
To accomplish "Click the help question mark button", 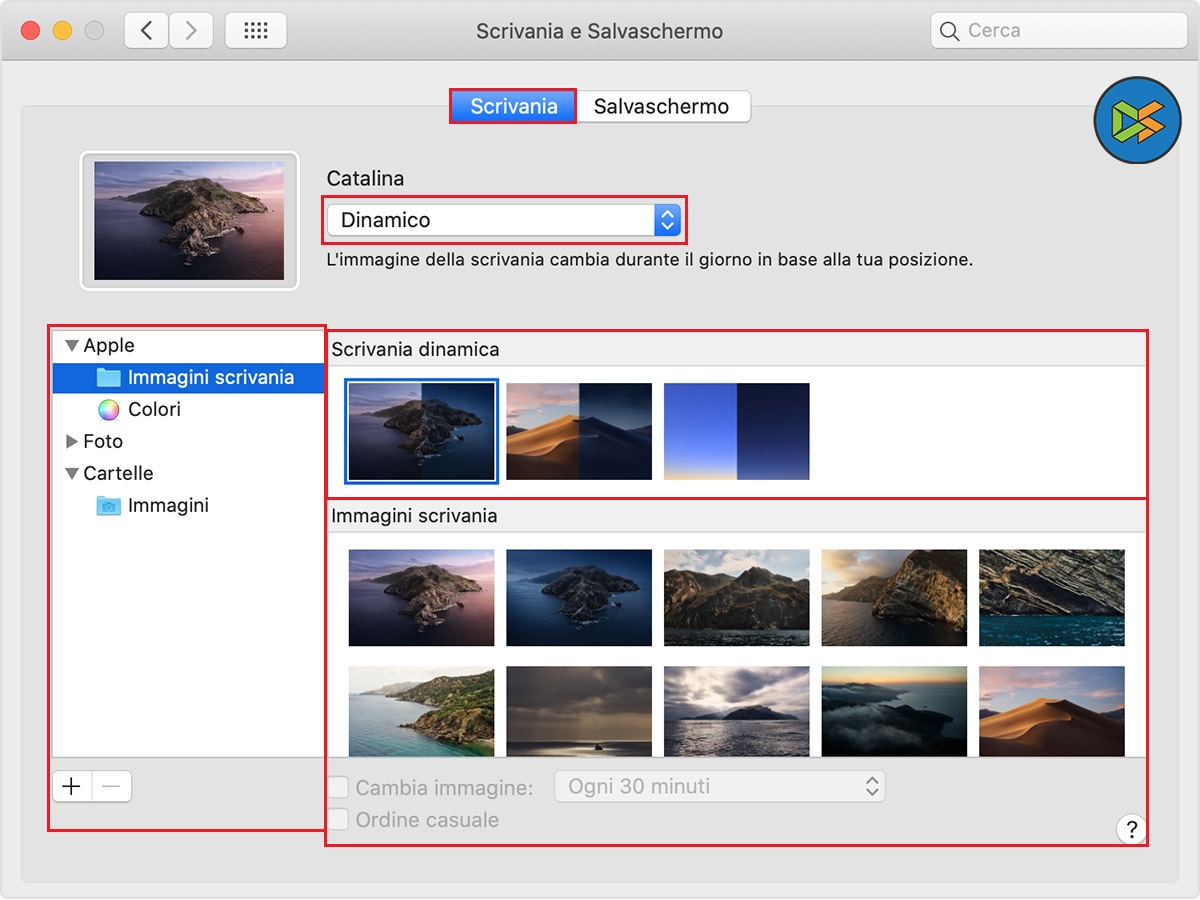I will [1131, 829].
